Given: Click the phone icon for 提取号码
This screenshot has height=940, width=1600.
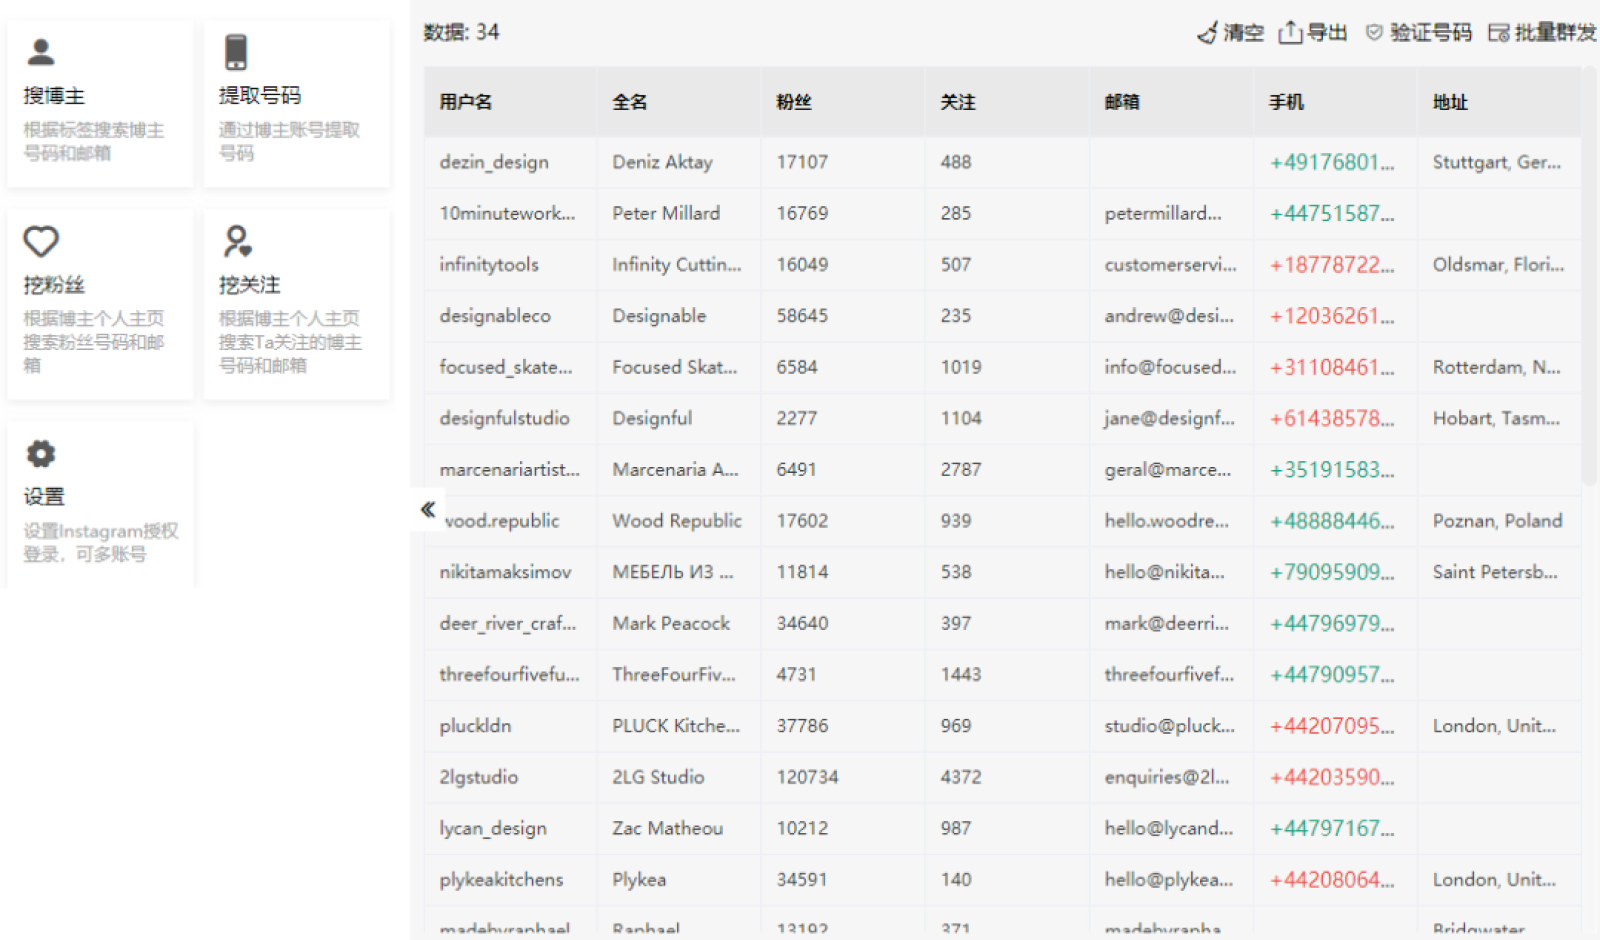Looking at the screenshot, I should (x=236, y=52).
